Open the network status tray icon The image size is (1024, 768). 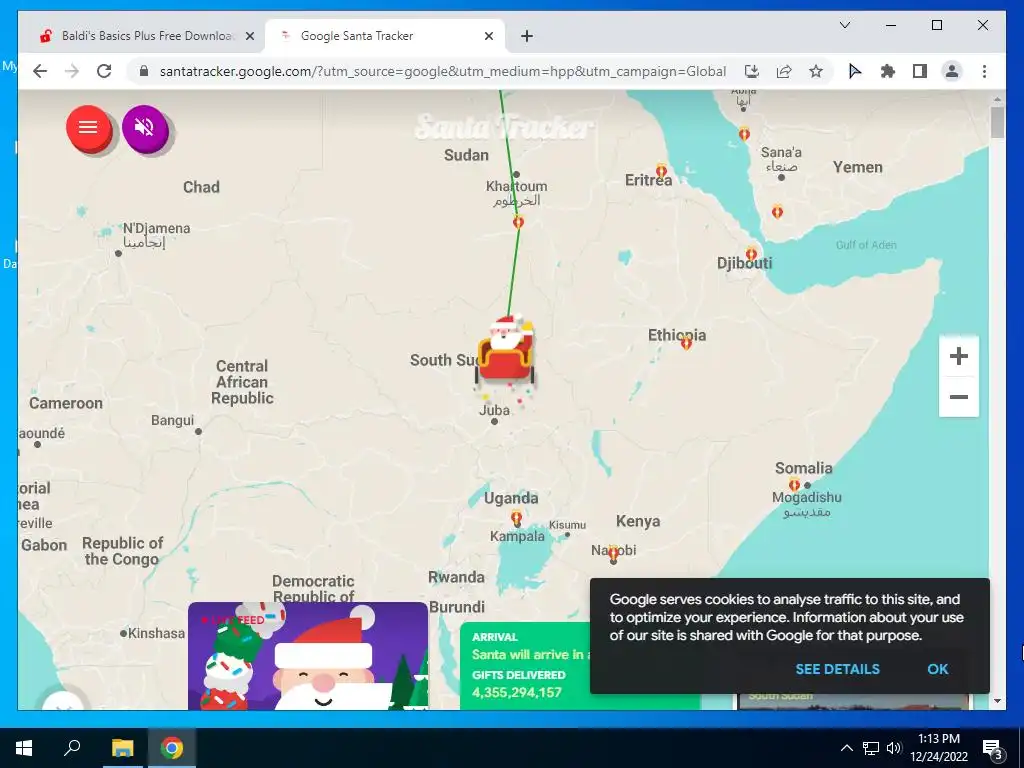(x=871, y=748)
